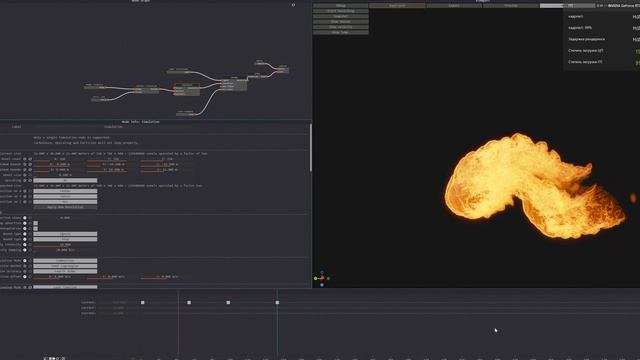
Task: Click orange center of viewport axis gizmo
Action: point(322,278)
